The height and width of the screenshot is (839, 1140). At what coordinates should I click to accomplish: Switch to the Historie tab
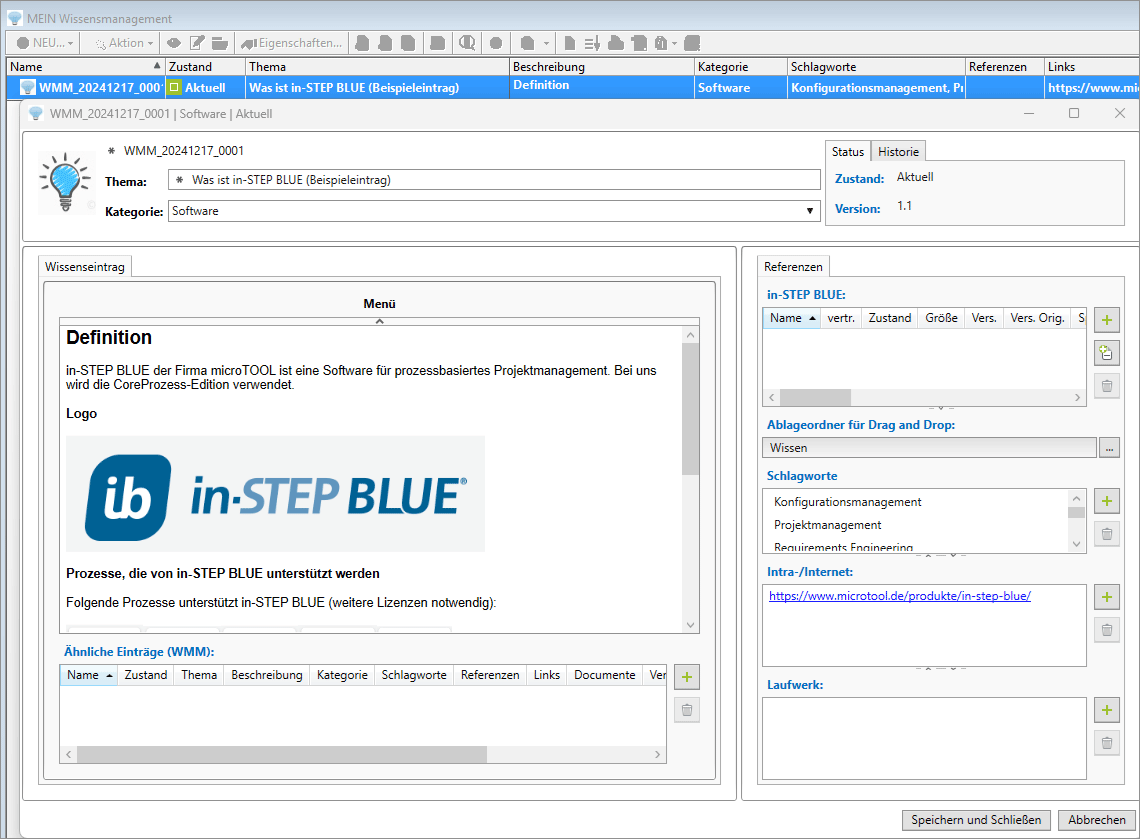[897, 151]
